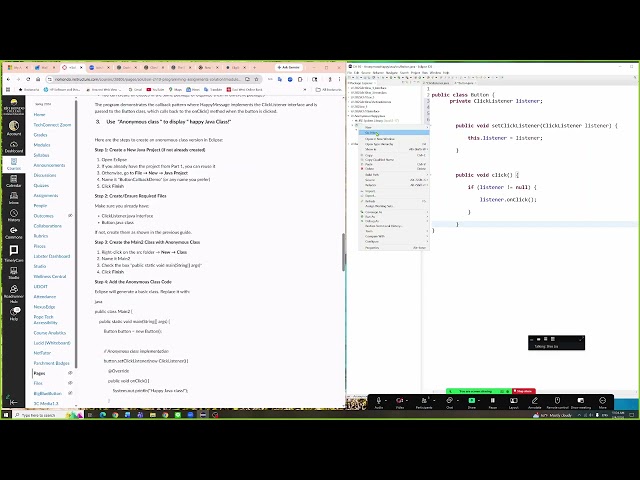Select Properties in the Eclipse context menu
This screenshot has width=640, height=480.
394,248
